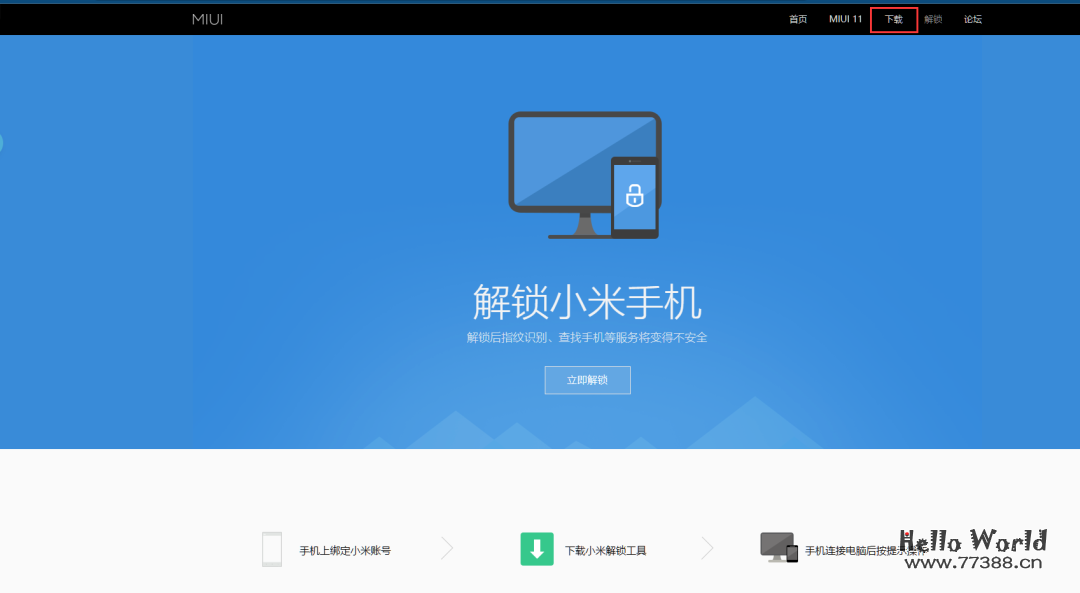Screen dimensions: 1080x593
Task: Click the chevron between step two and step three
Action: coord(707,548)
